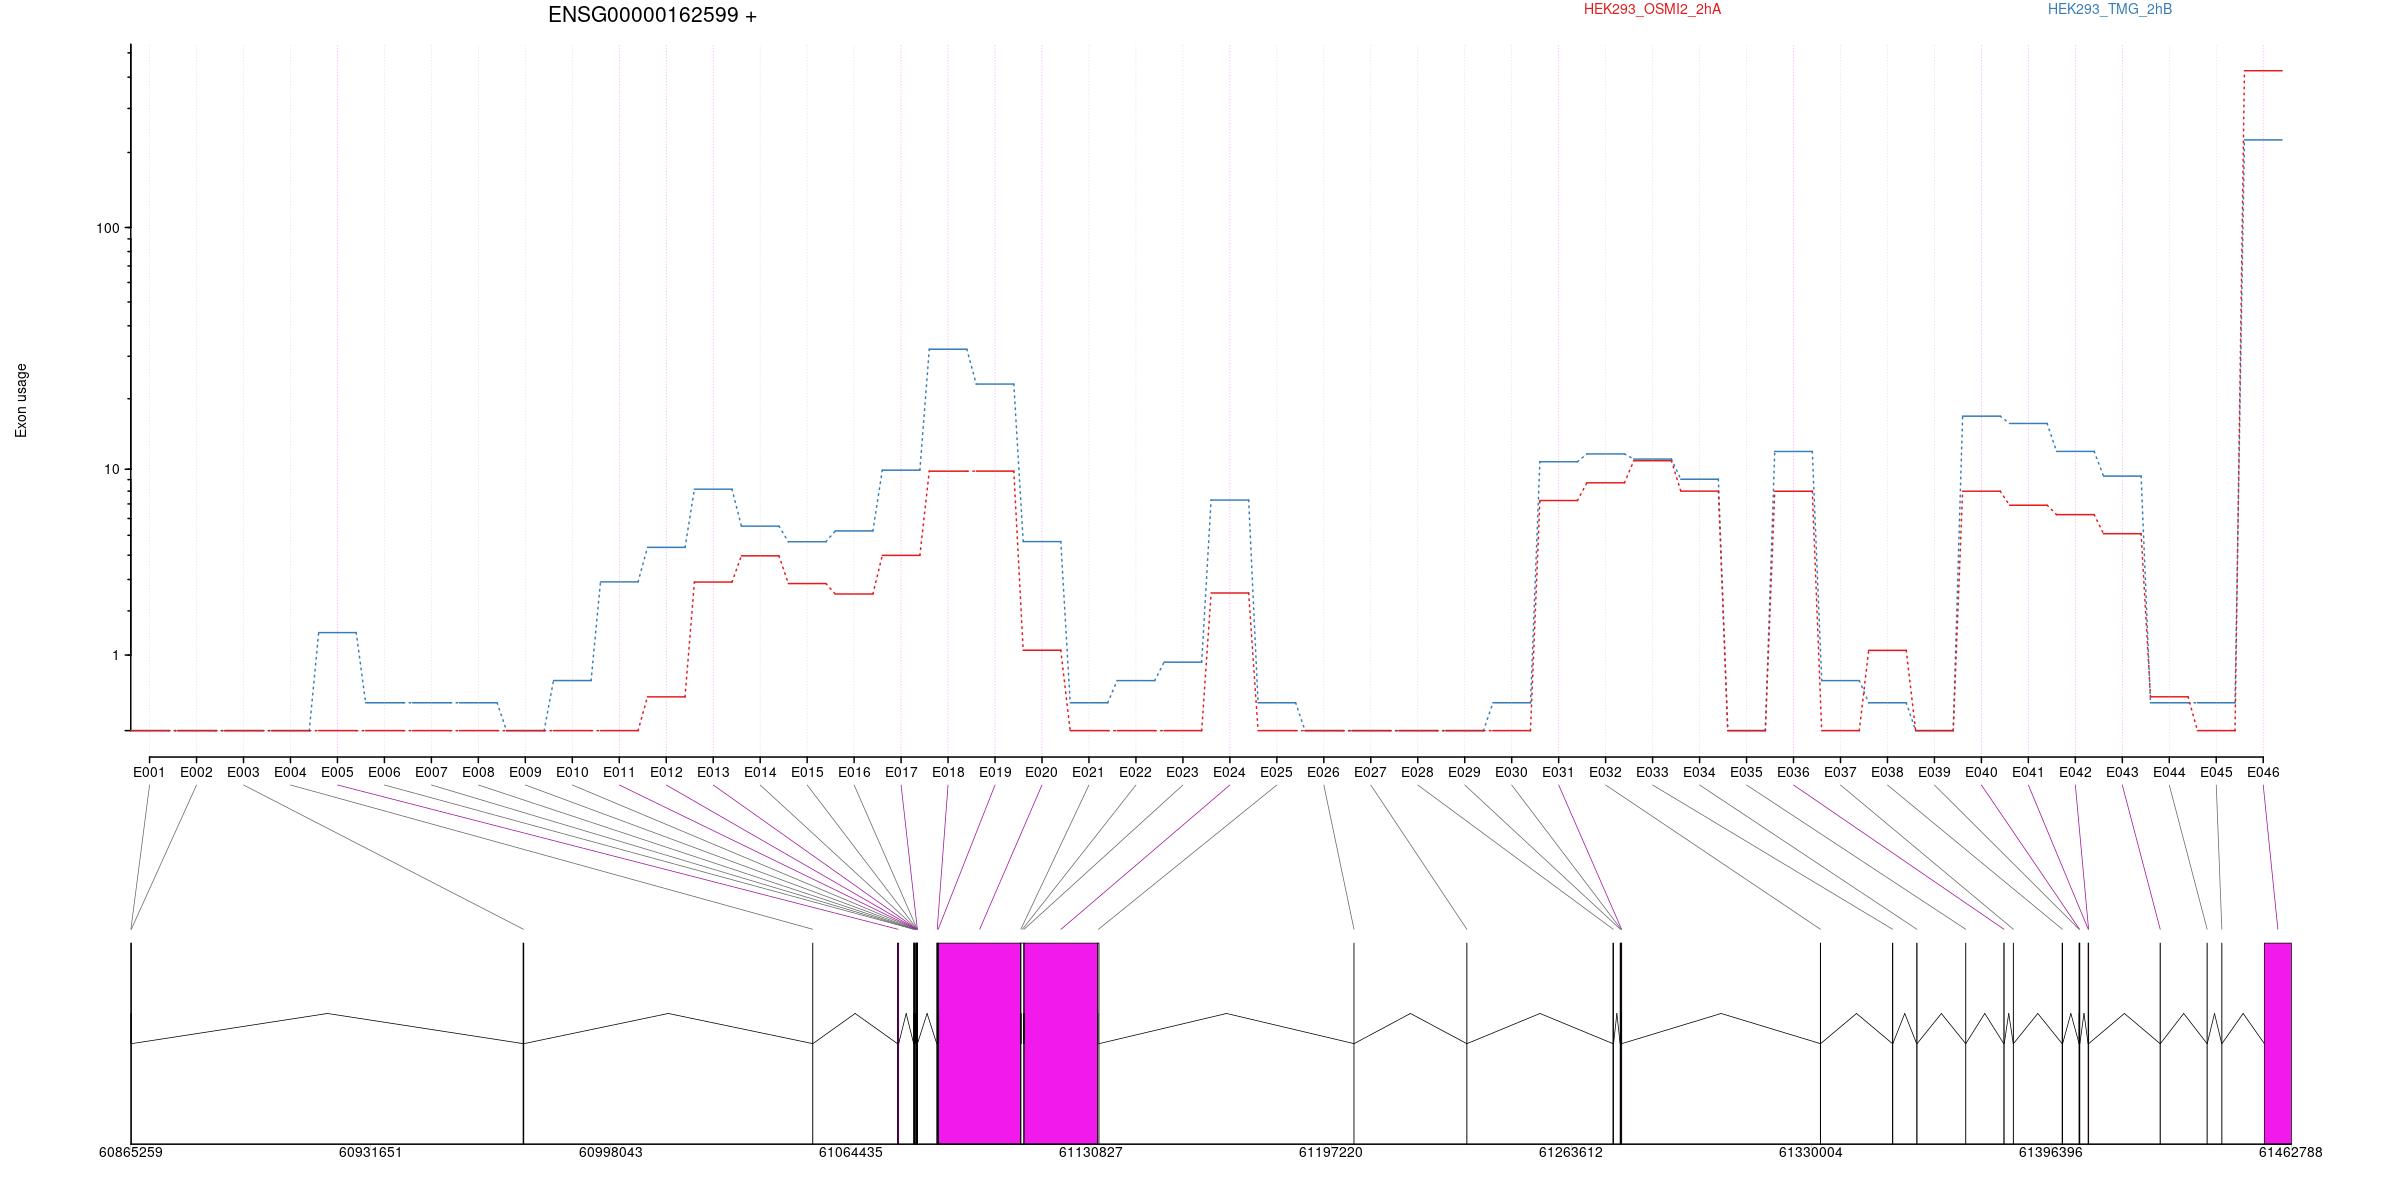The image size is (2400, 1200).
Task: Click the Exon usage axis title
Action: point(21,400)
